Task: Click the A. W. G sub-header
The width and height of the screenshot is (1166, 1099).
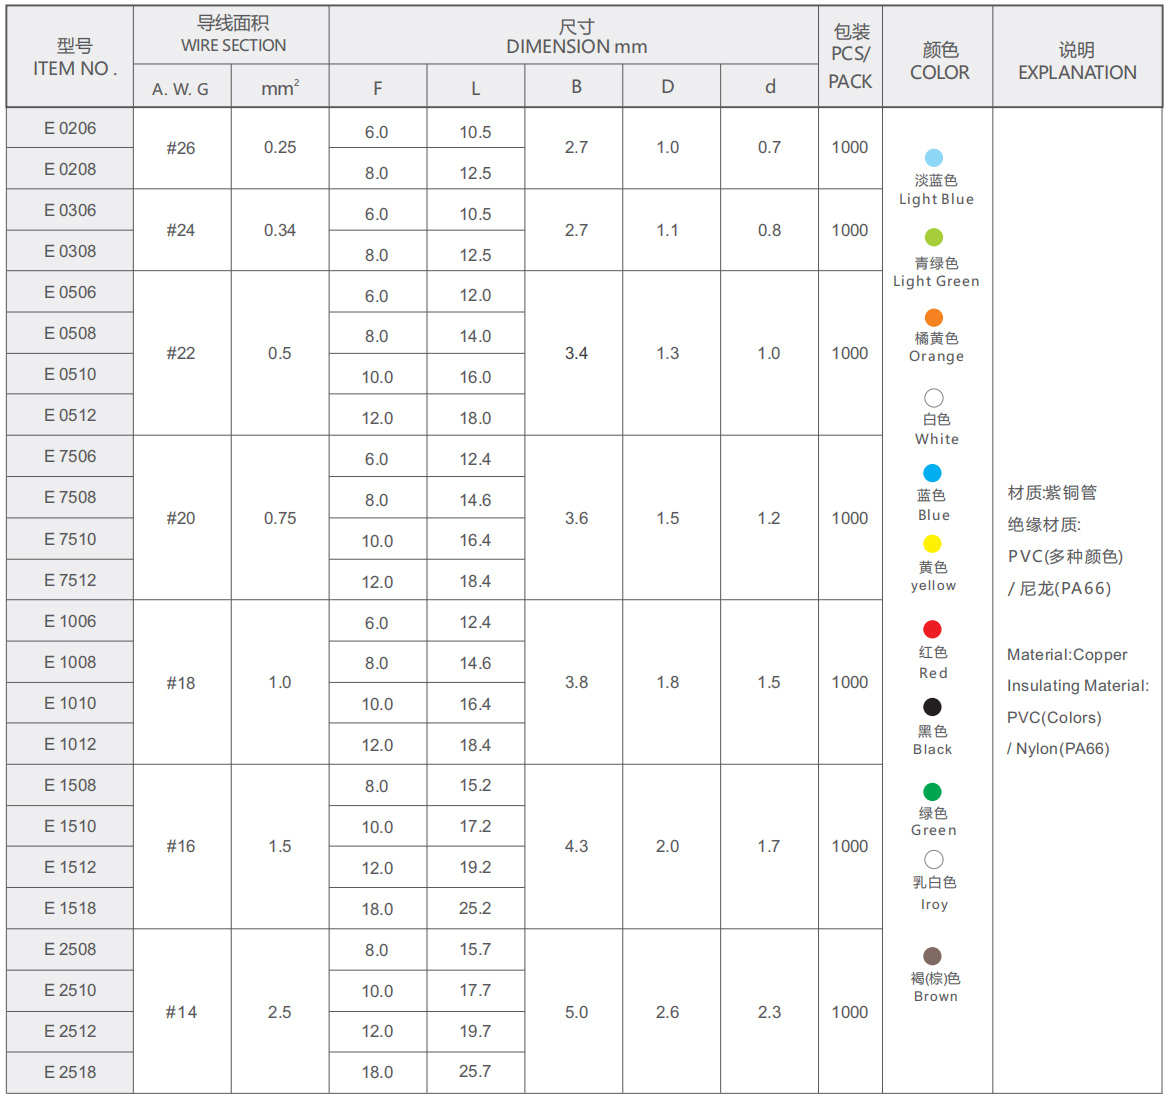Action: point(182,88)
